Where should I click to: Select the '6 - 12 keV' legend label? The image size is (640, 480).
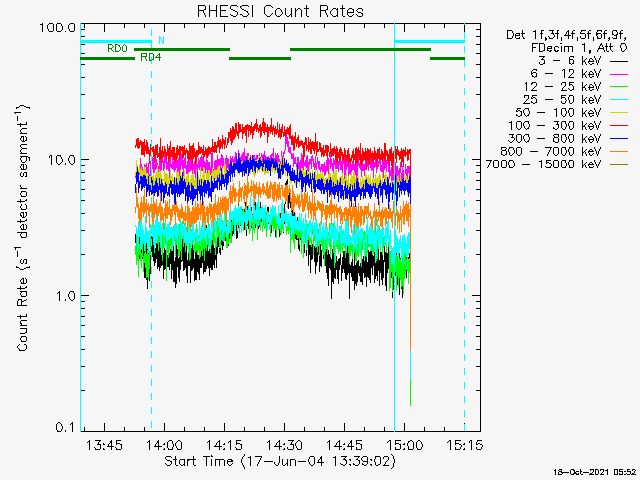566,74
